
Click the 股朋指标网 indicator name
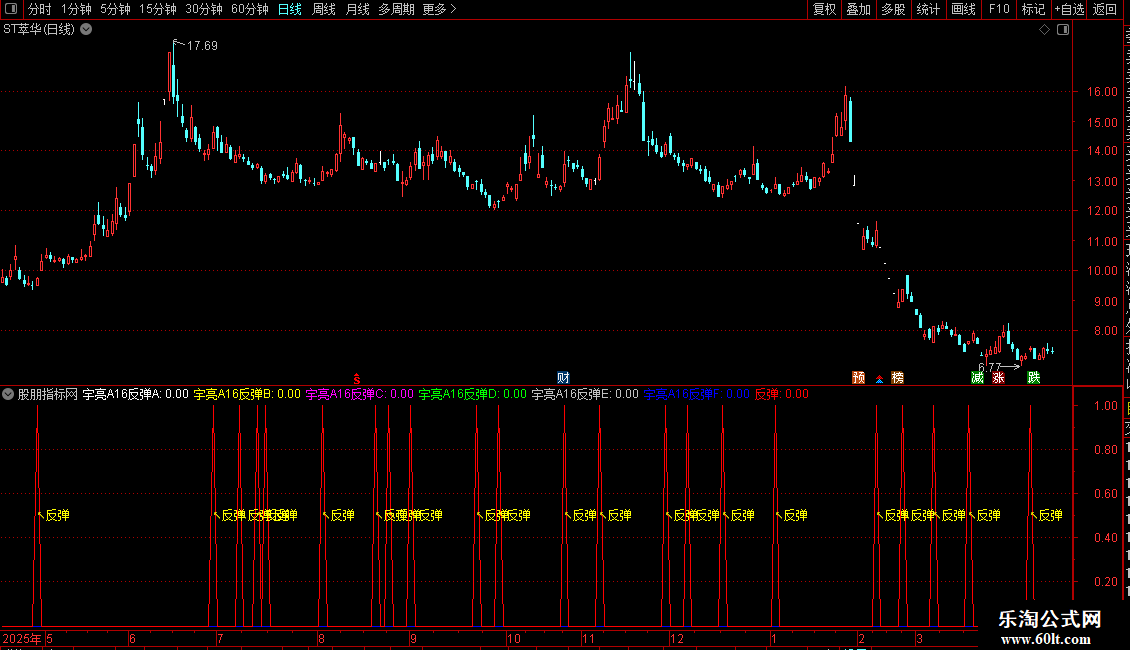48,394
